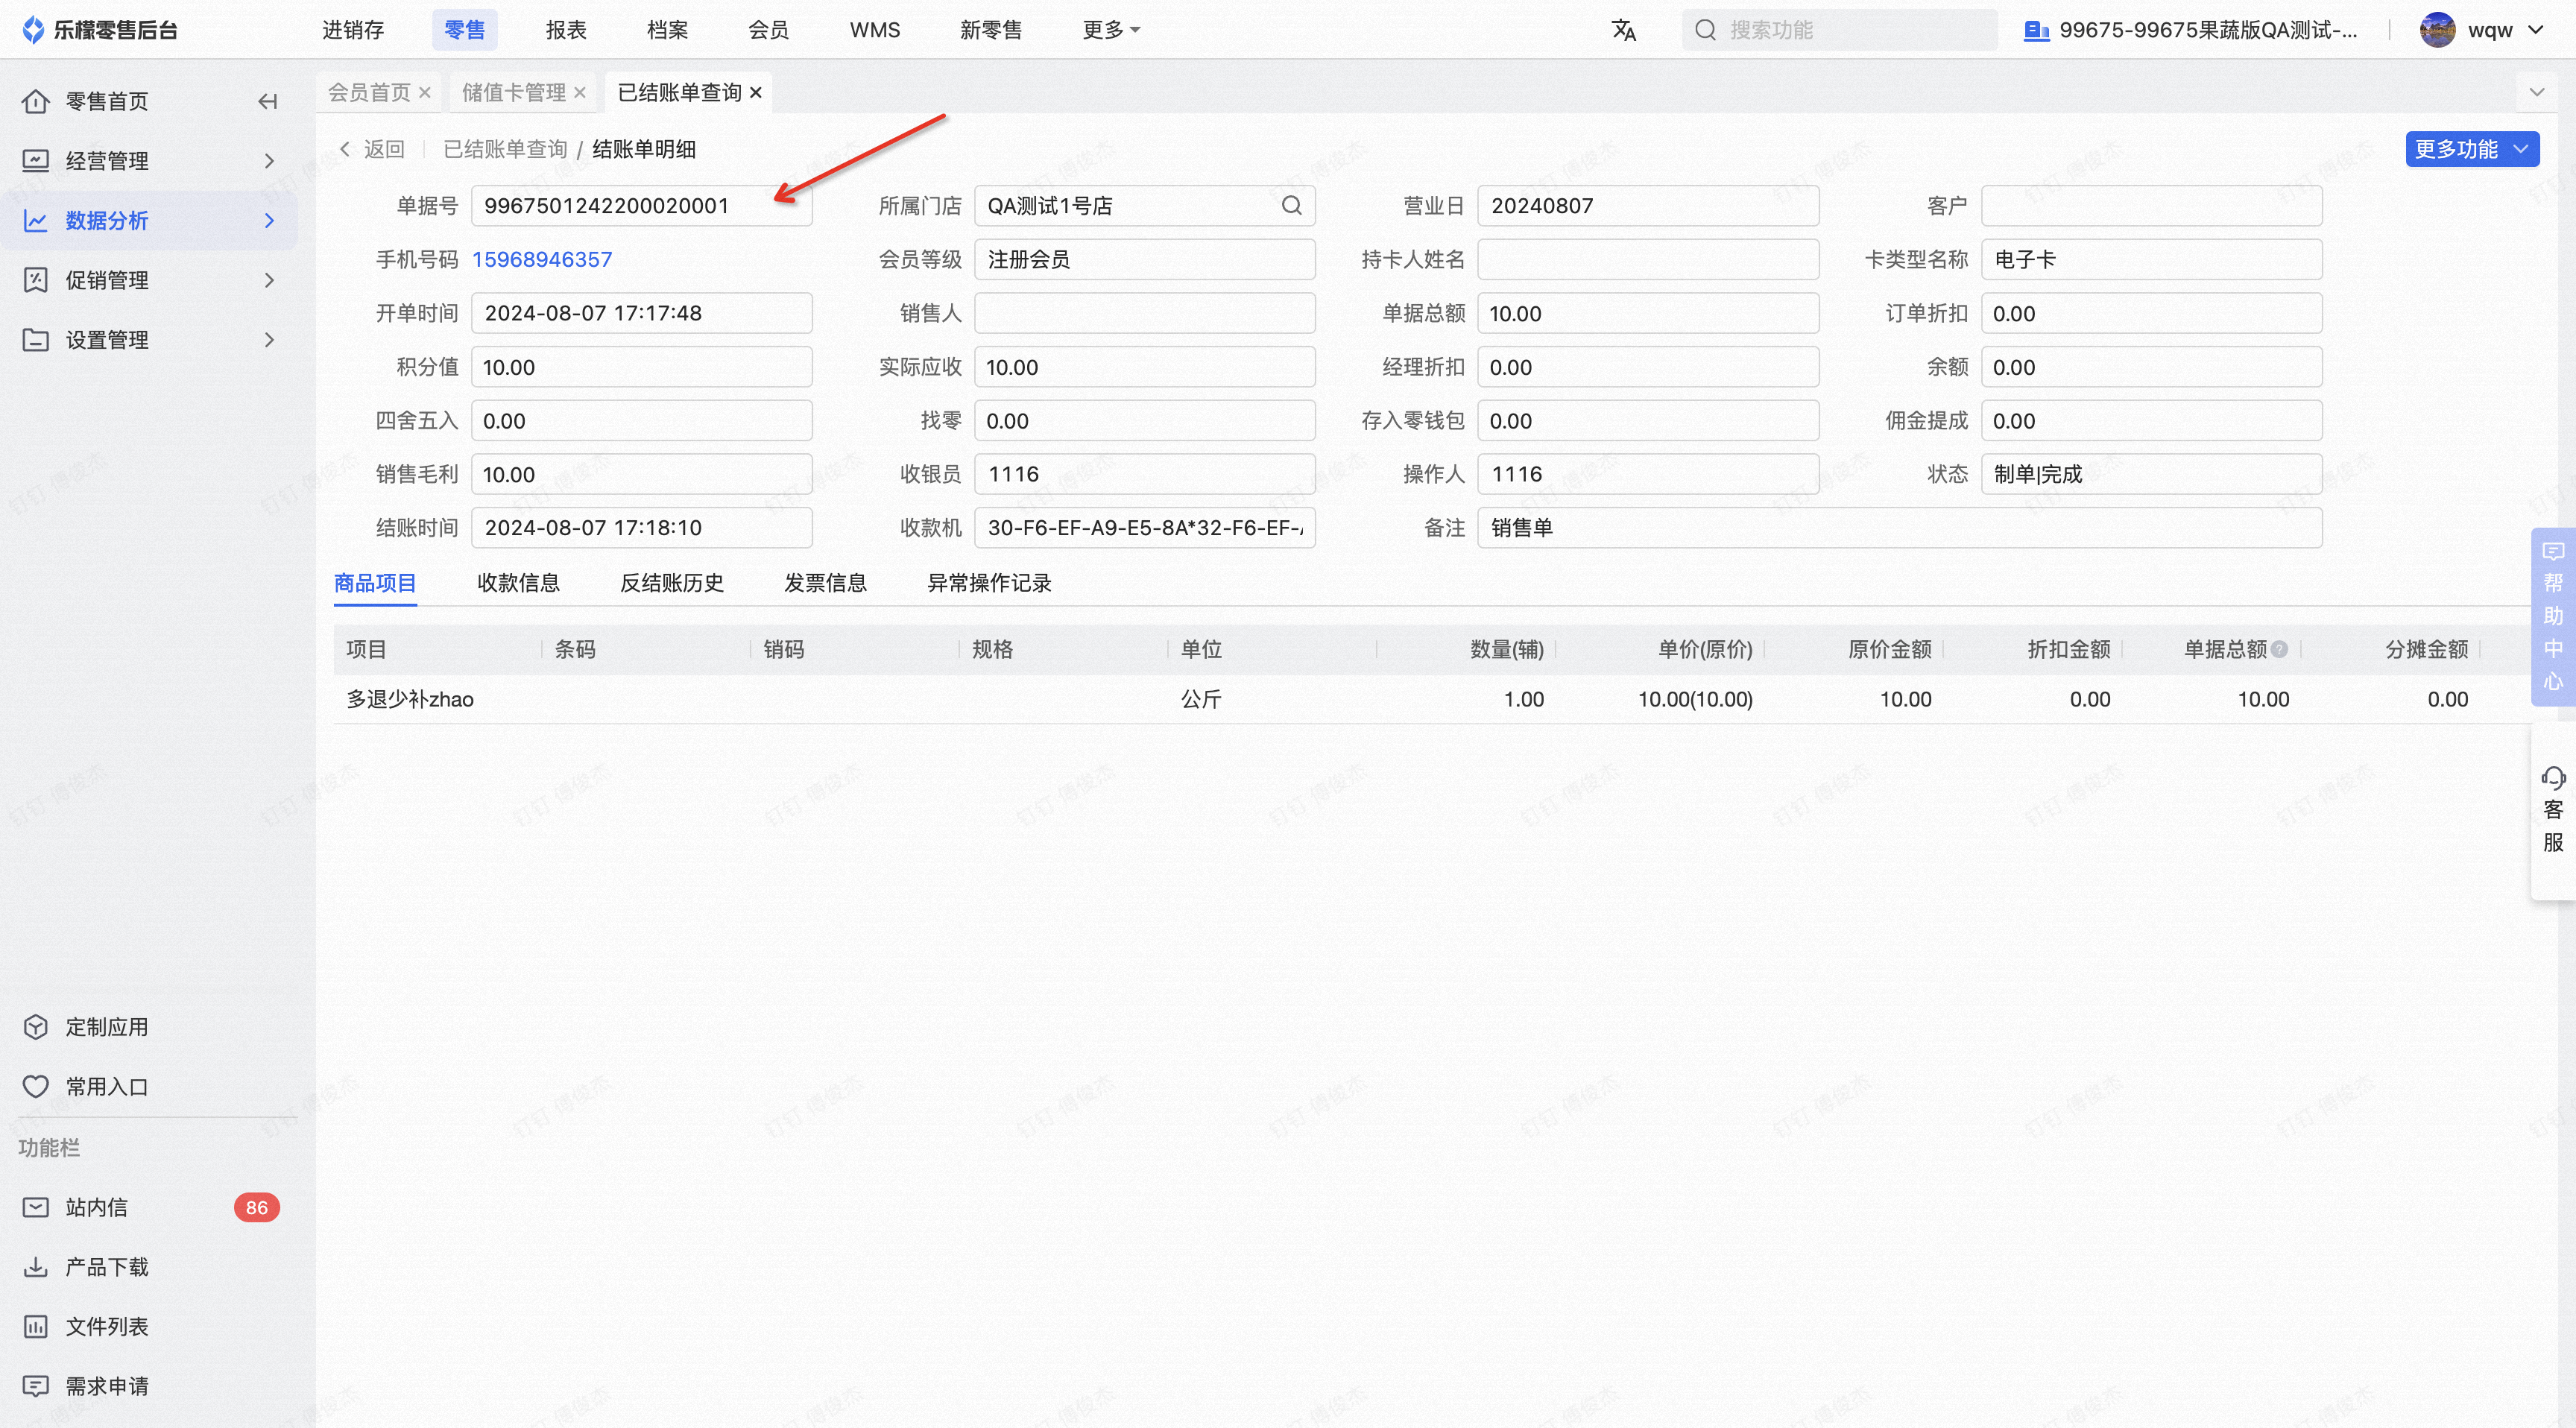Click the 数据分析 chart icon

pyautogui.click(x=35, y=220)
